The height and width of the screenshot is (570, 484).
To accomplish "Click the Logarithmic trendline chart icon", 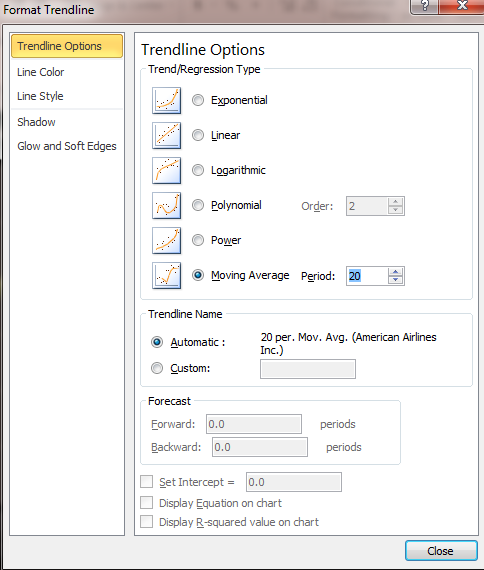I will (167, 170).
